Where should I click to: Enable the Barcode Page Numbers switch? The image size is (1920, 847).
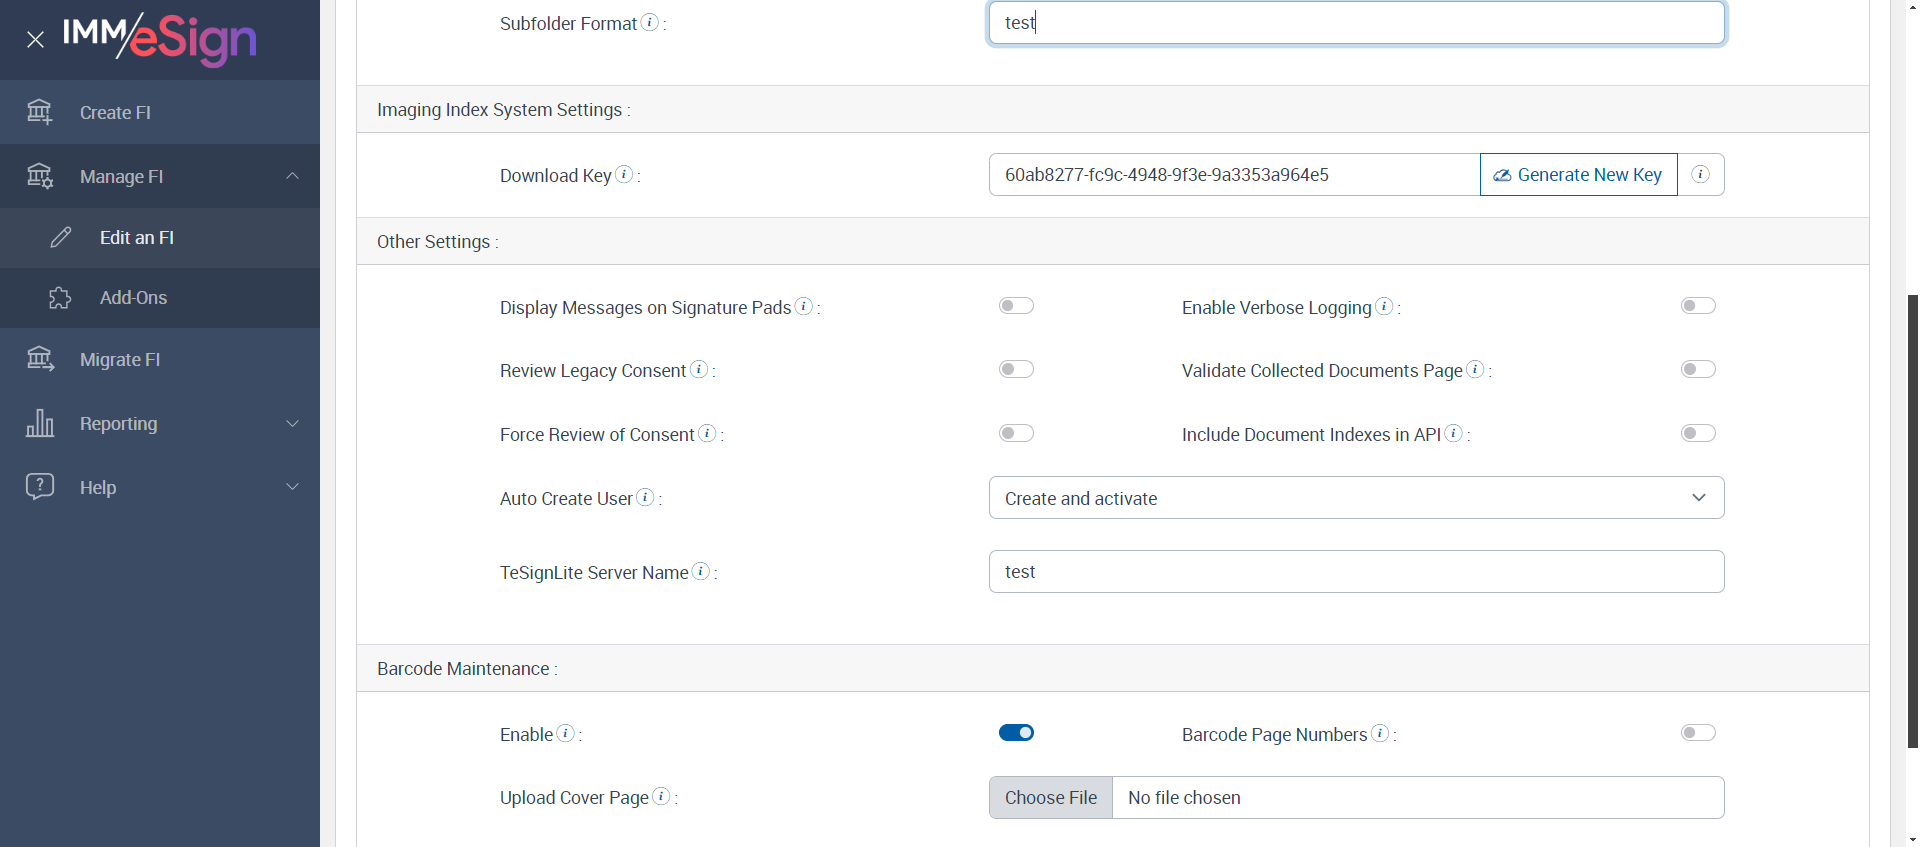[1698, 733]
